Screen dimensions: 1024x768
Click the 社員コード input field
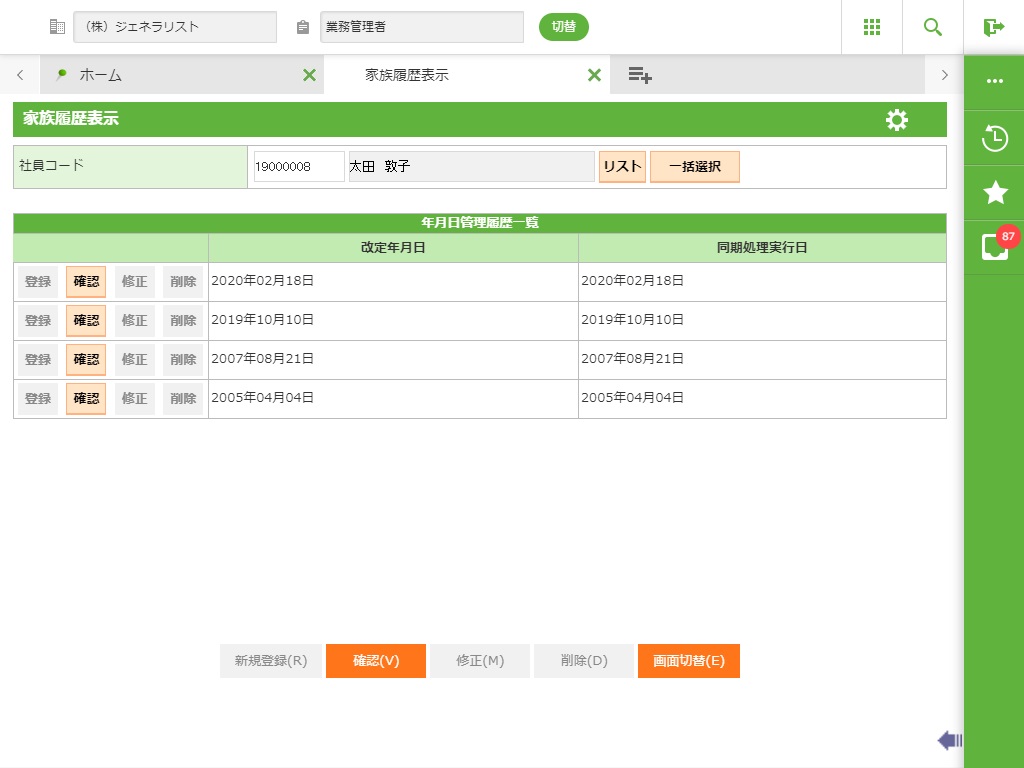pyautogui.click(x=298, y=167)
